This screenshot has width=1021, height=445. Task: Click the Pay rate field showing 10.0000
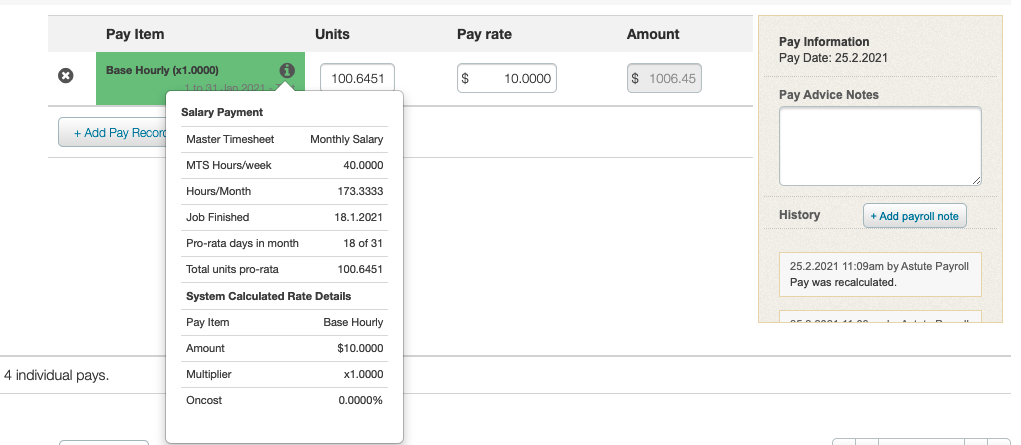507,78
